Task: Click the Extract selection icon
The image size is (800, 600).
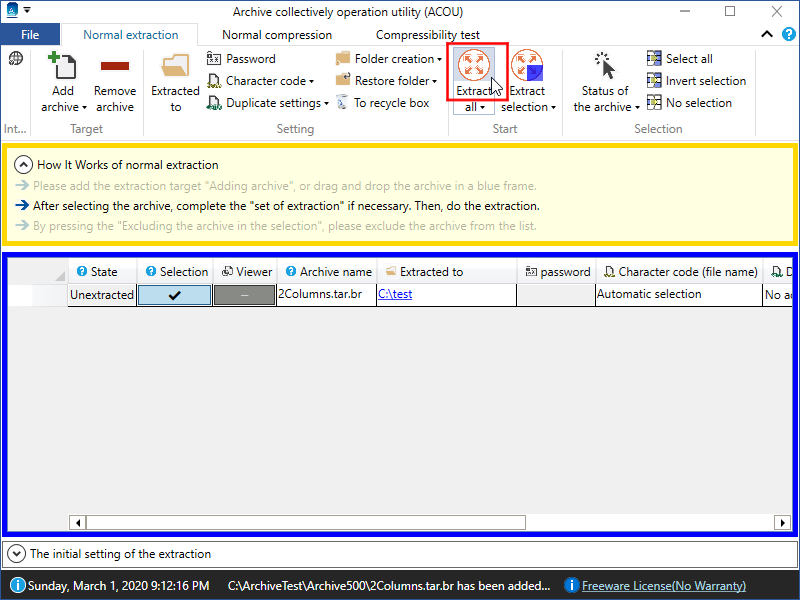Action: pyautogui.click(x=527, y=67)
